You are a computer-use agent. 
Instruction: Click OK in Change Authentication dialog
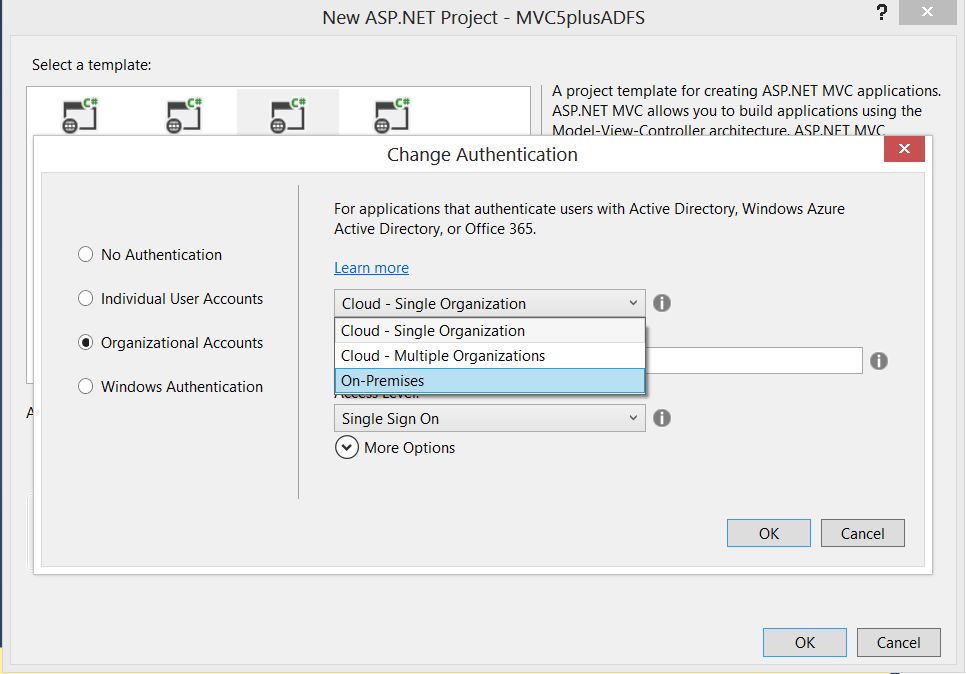(x=769, y=534)
